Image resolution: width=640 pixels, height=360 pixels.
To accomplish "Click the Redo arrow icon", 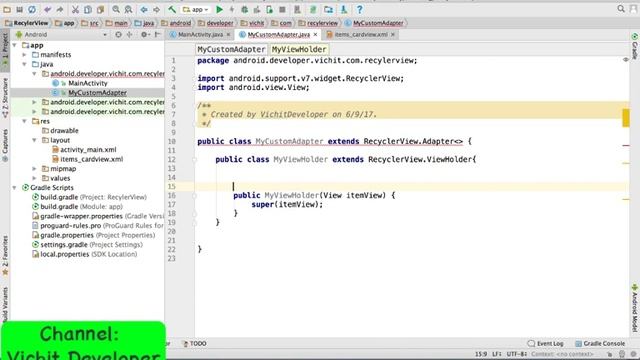I will tap(60, 9).
